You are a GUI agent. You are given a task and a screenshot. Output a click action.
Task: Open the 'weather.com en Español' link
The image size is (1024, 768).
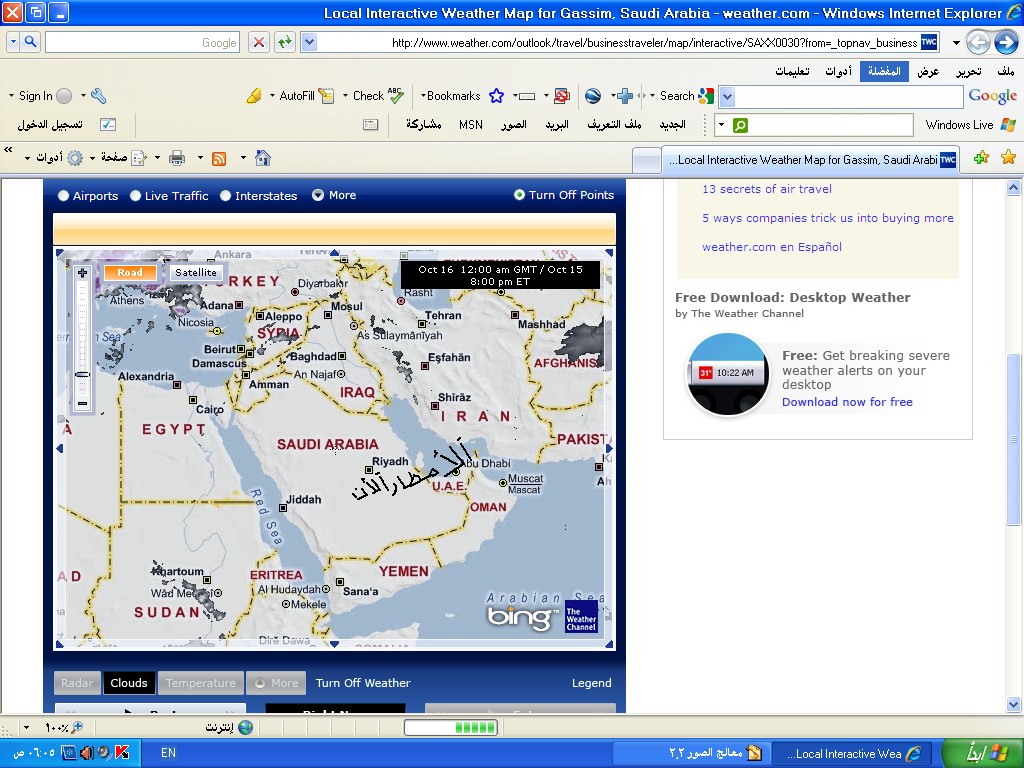click(x=772, y=247)
